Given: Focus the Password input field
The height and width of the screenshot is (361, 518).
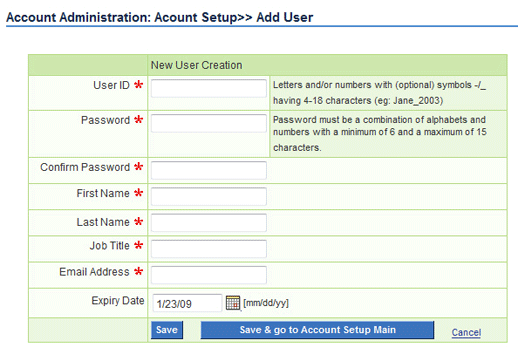Looking at the screenshot, I should point(209,123).
